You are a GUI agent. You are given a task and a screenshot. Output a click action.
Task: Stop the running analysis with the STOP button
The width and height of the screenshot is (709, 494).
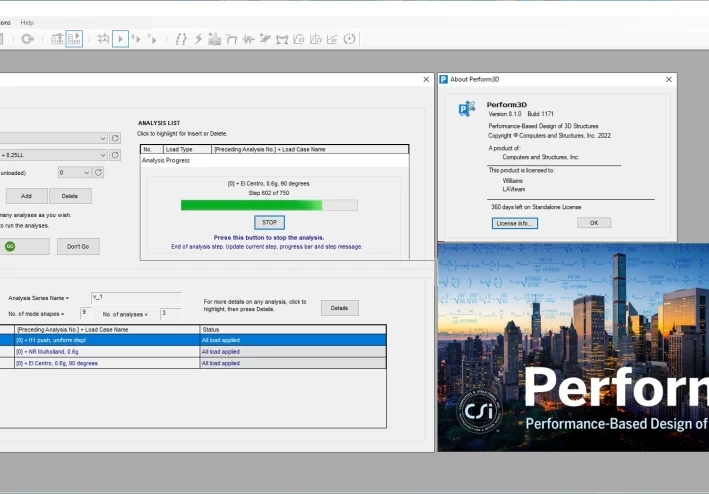269,222
